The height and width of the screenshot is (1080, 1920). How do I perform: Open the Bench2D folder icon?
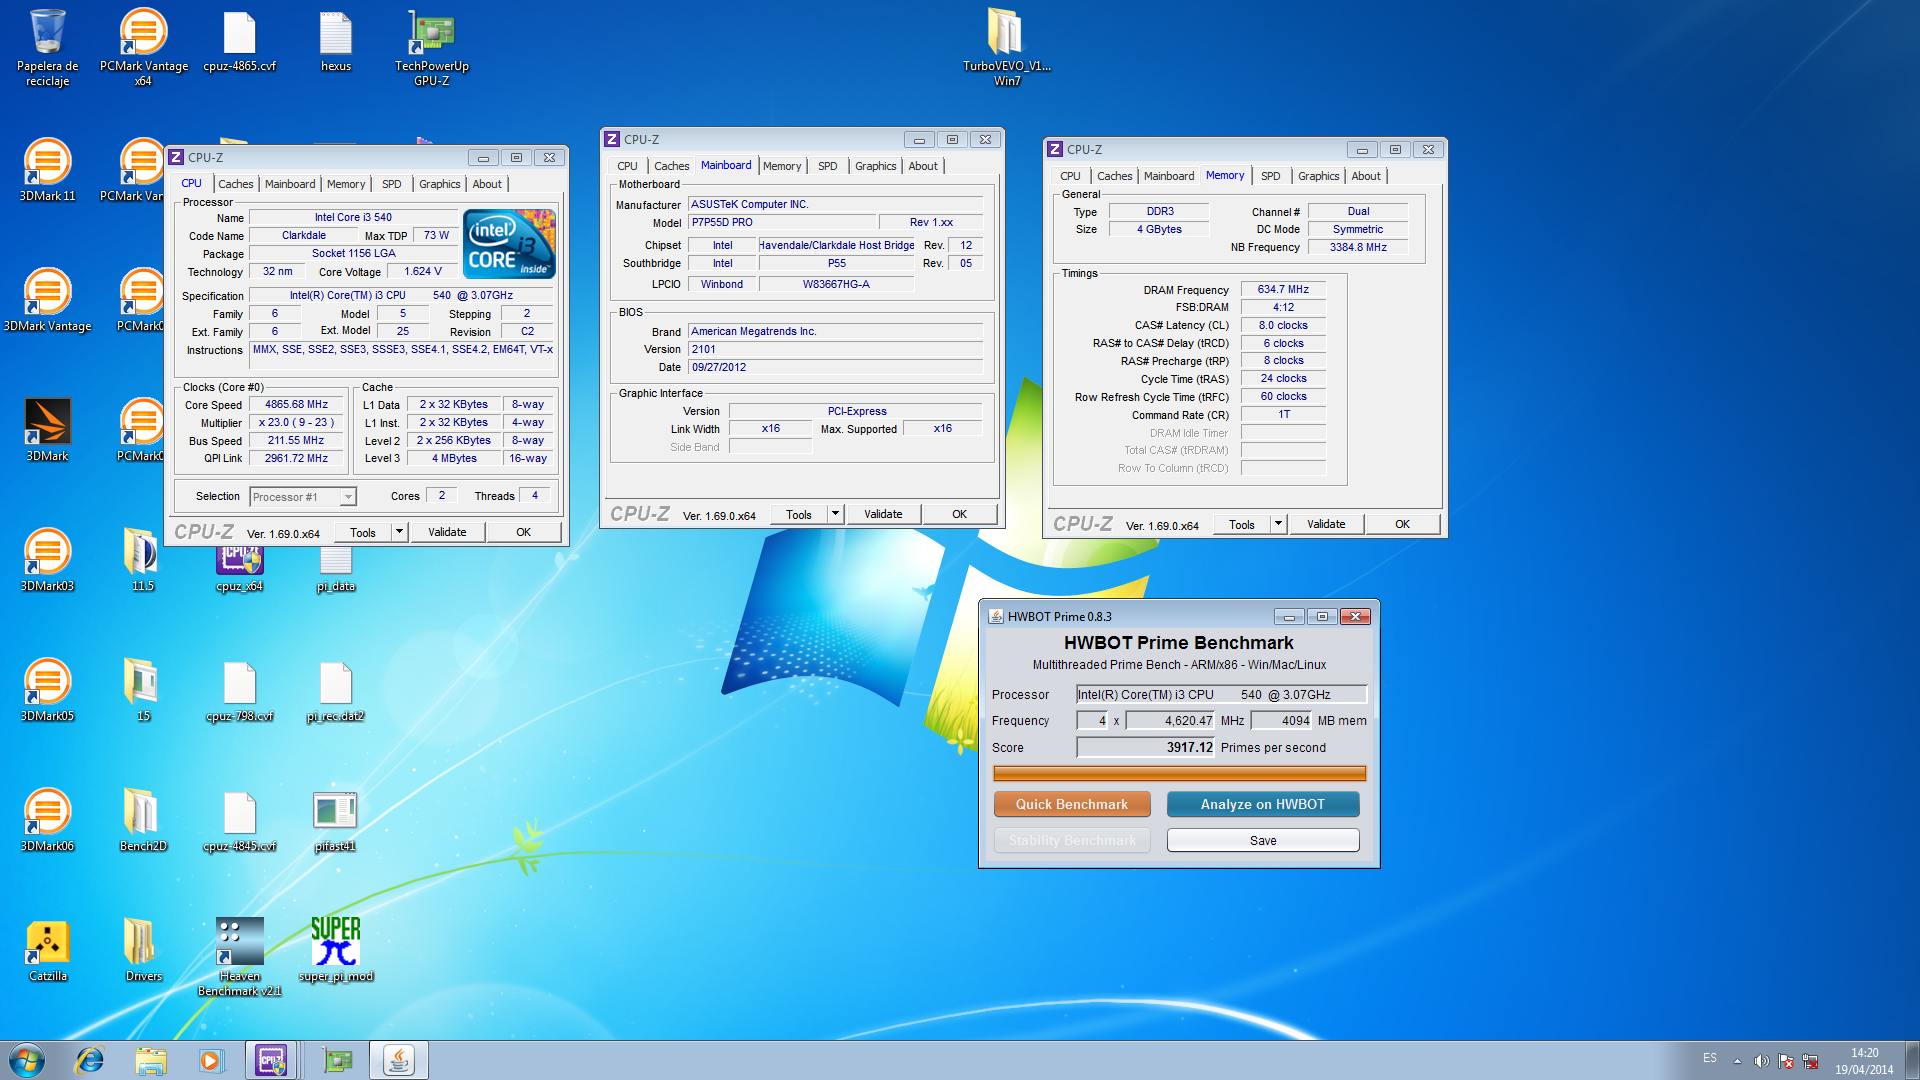coord(143,820)
